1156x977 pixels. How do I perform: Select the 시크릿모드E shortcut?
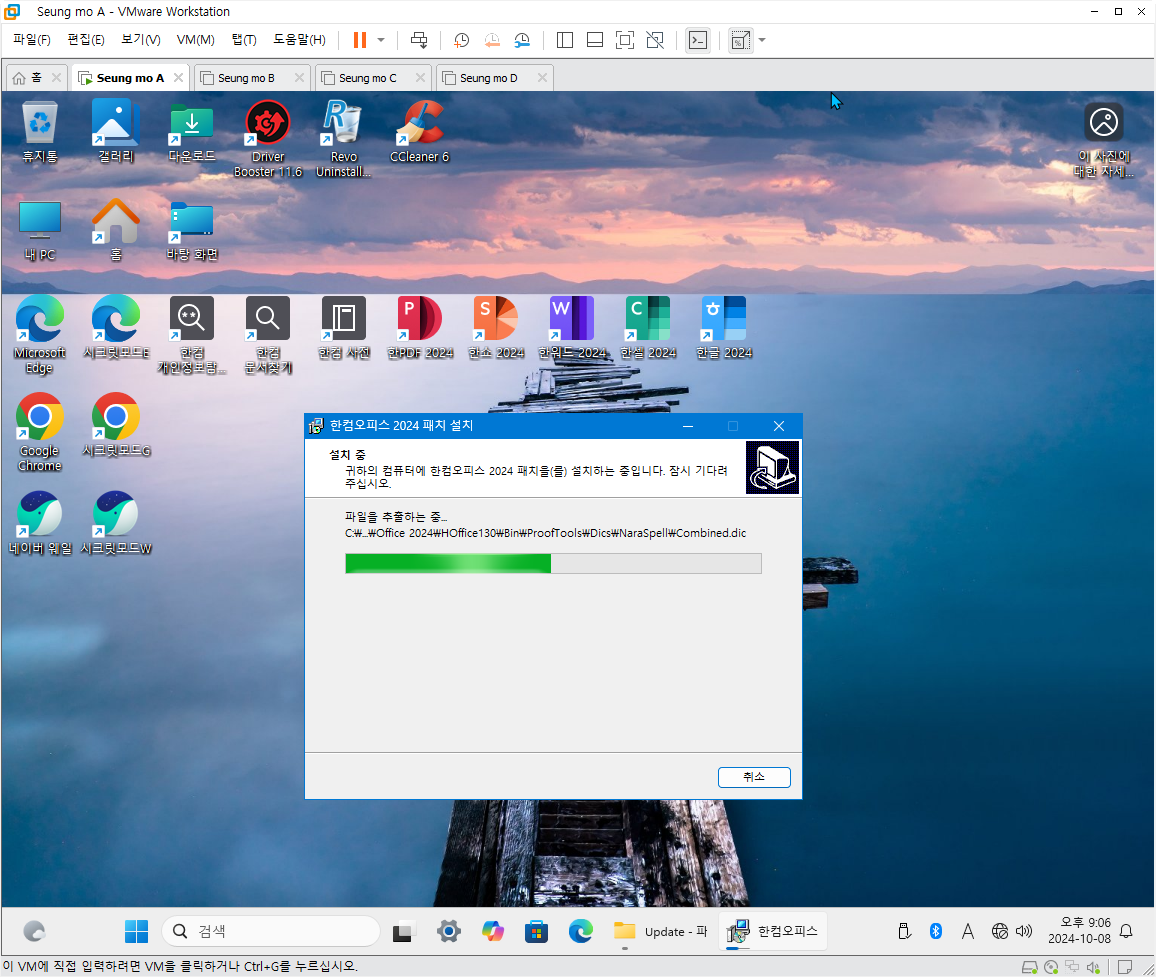(x=116, y=328)
